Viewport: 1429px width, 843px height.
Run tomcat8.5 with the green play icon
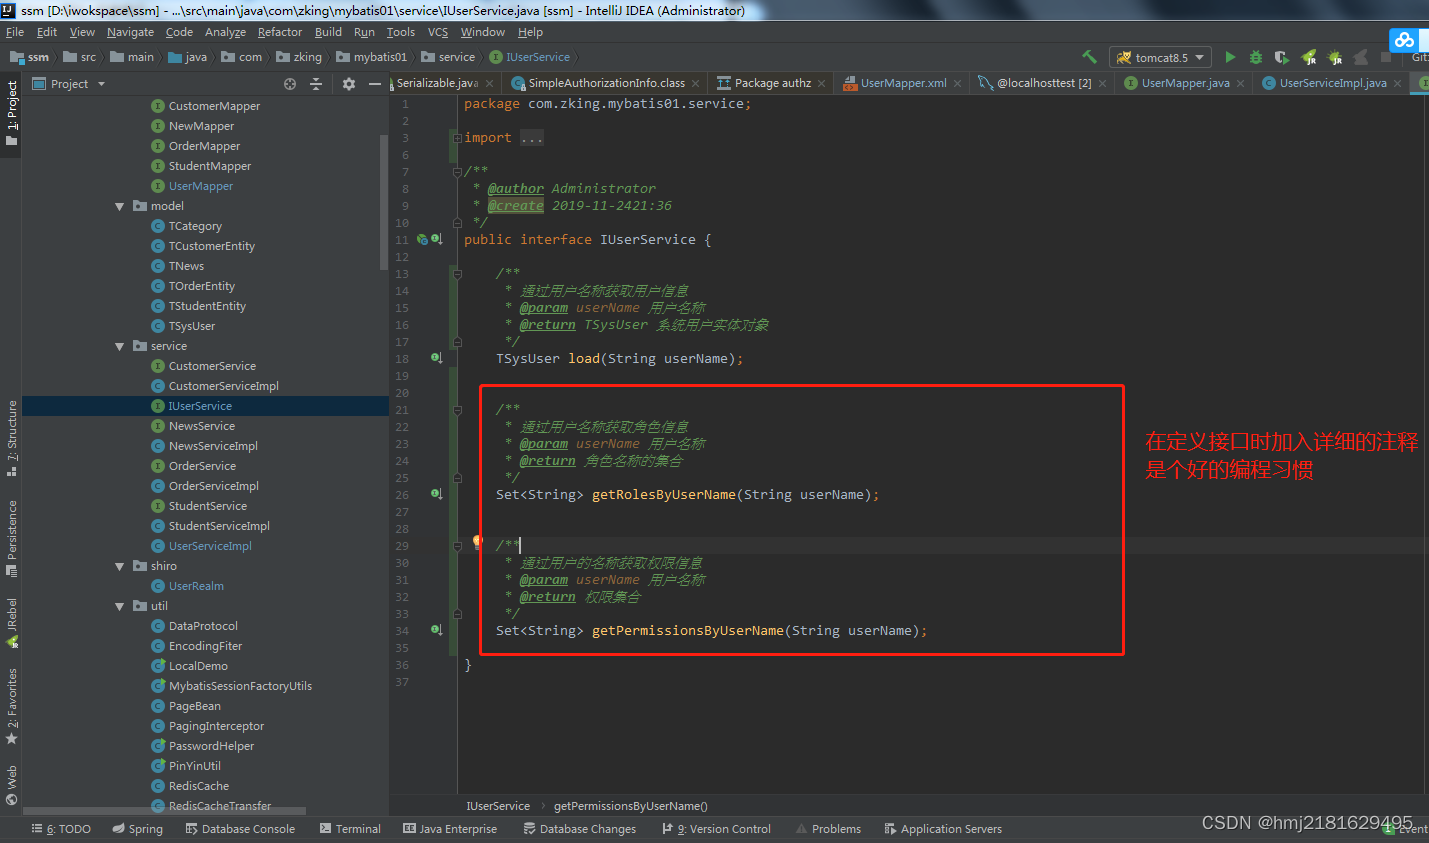1230,57
